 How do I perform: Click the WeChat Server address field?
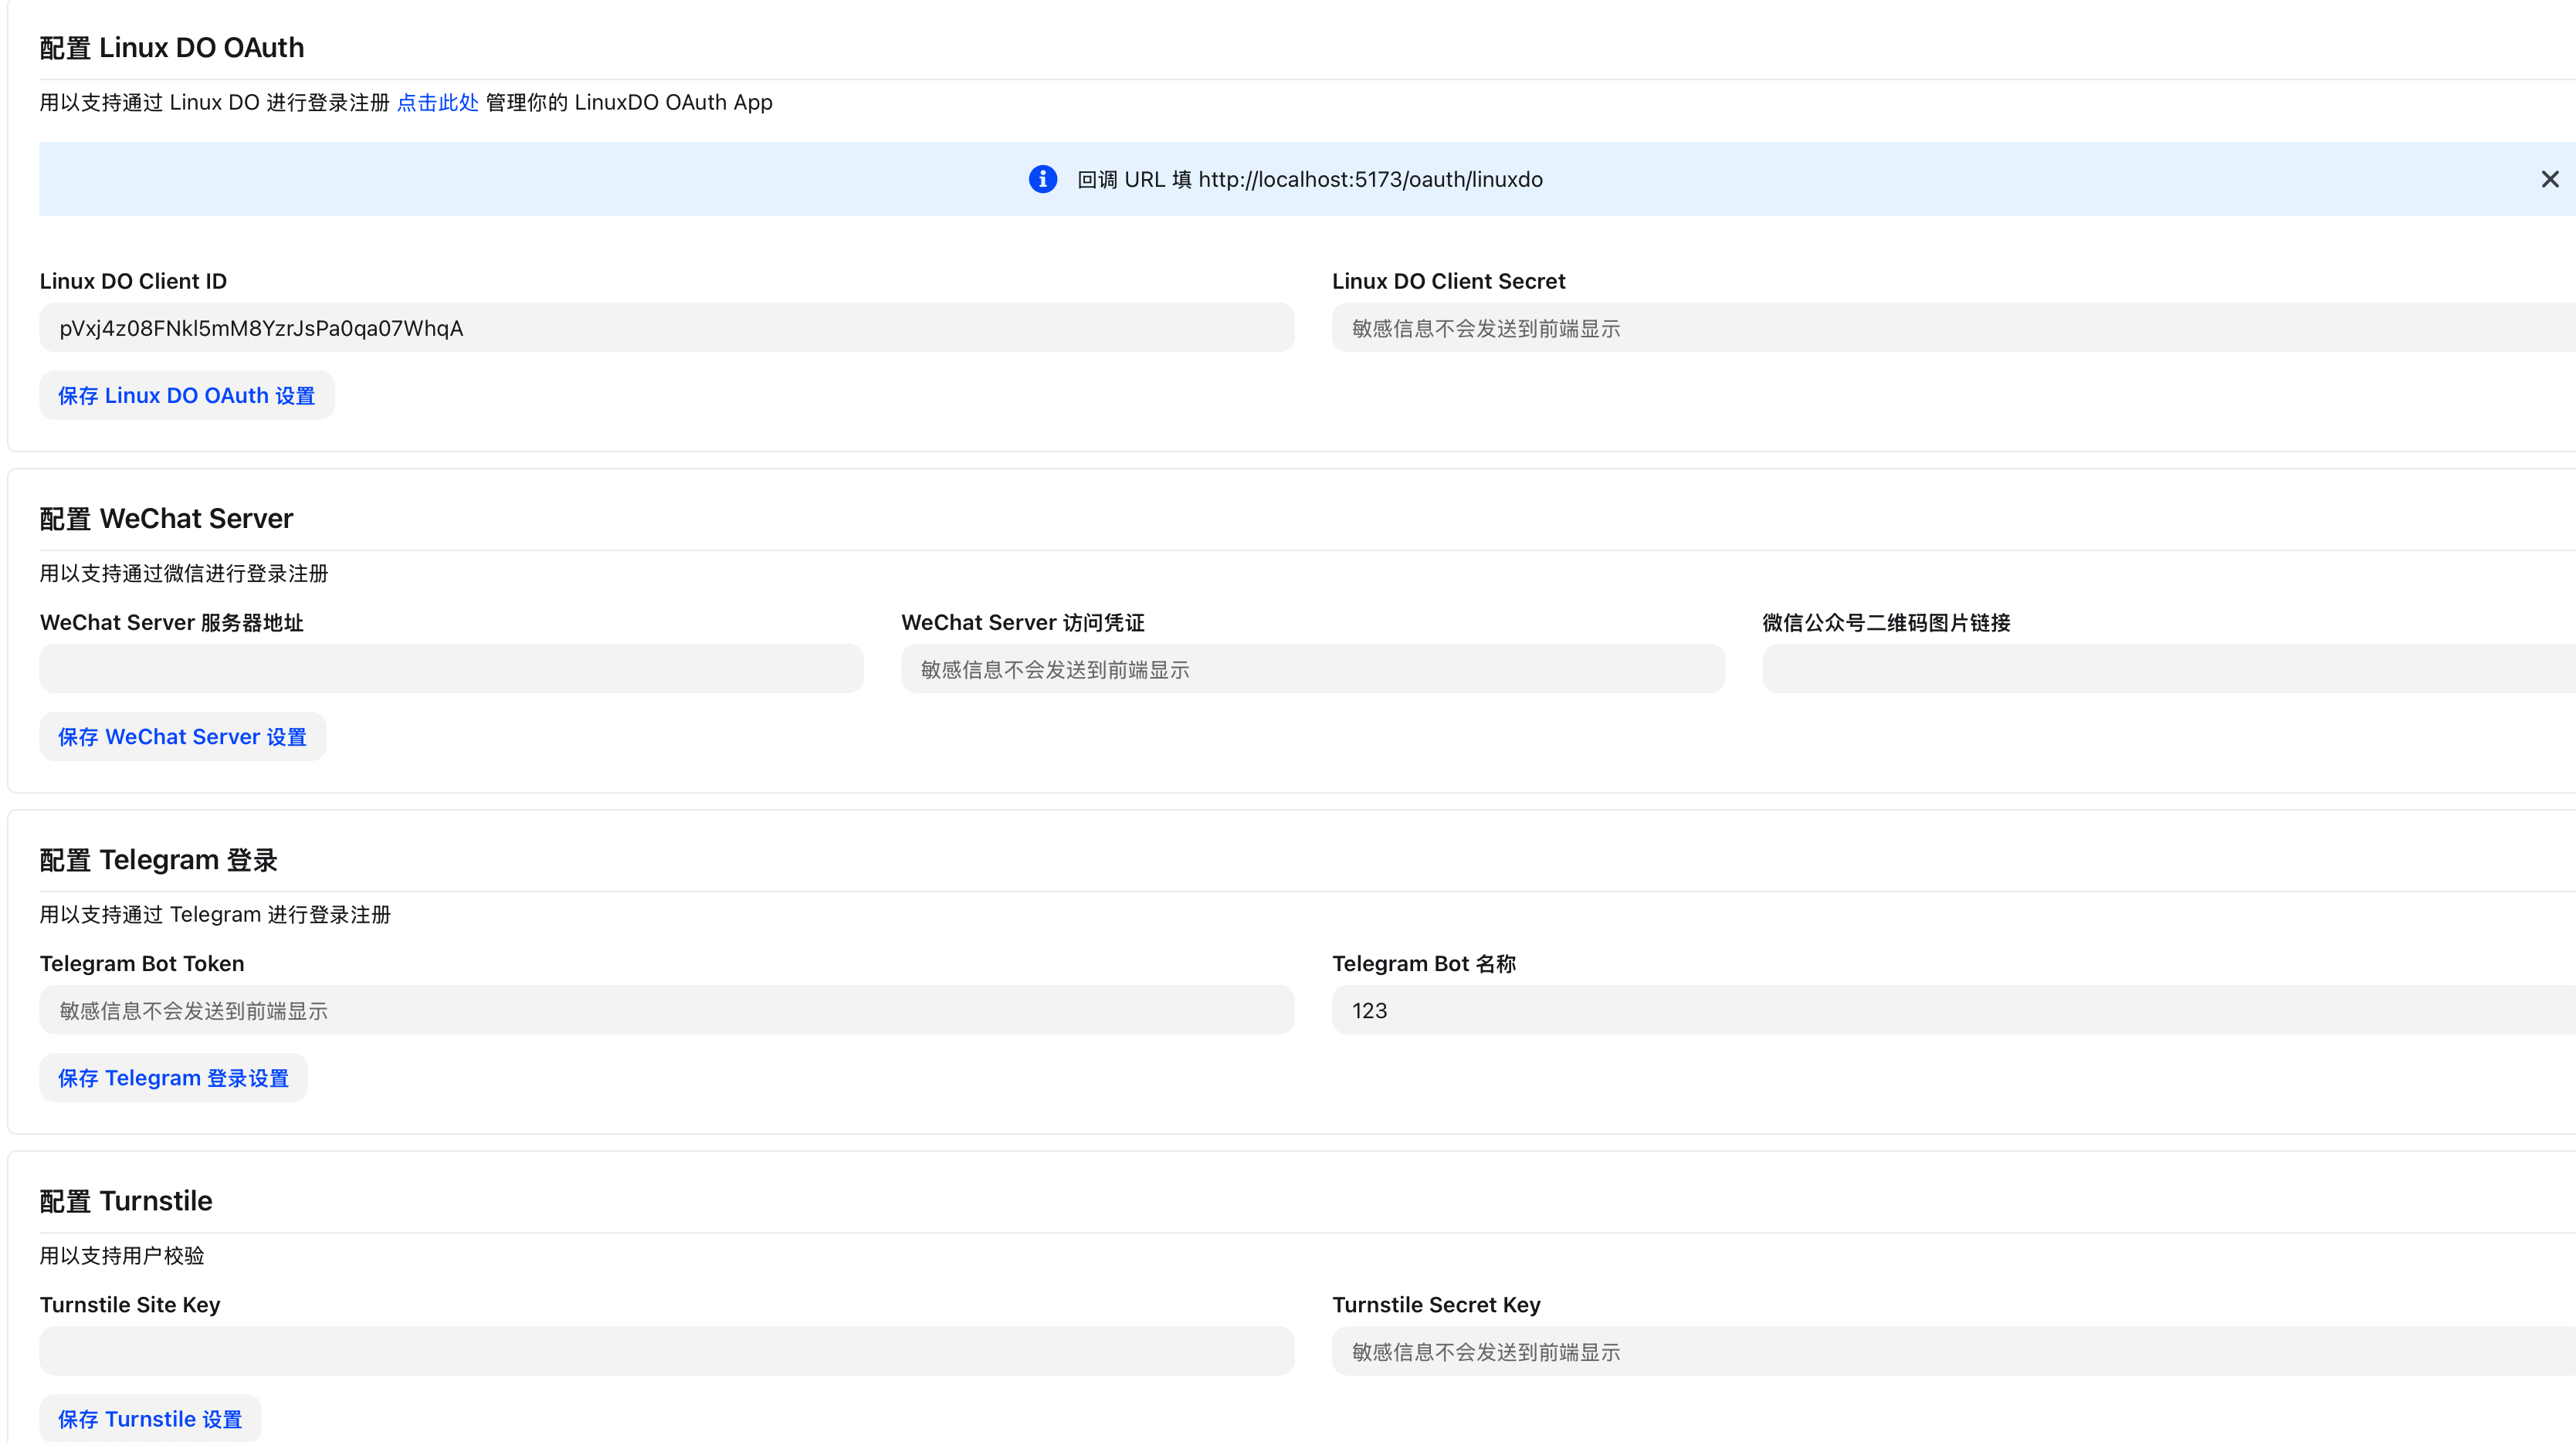451,669
